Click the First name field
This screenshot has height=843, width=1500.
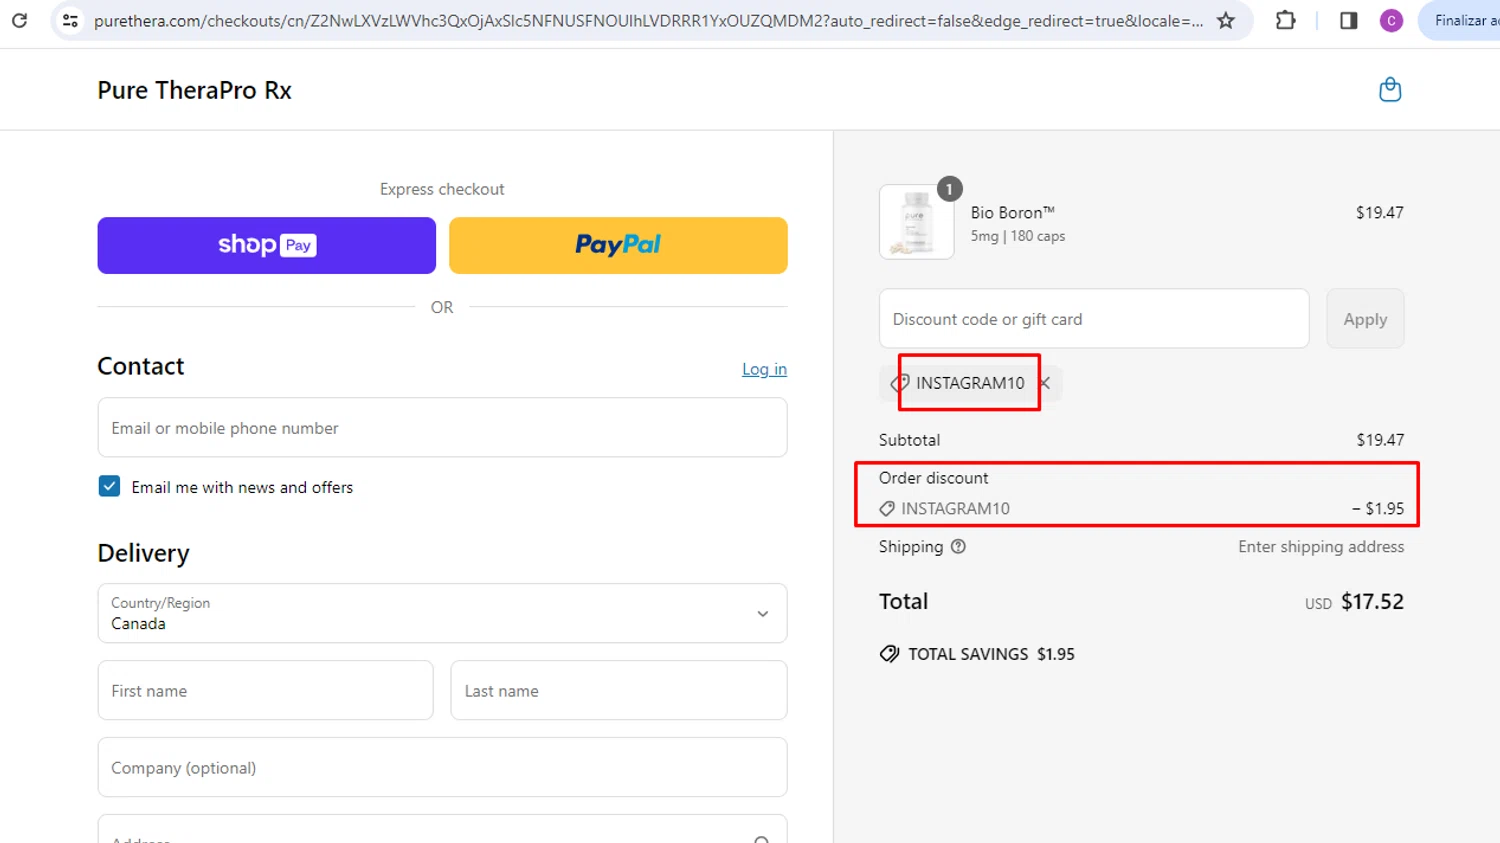click(266, 691)
